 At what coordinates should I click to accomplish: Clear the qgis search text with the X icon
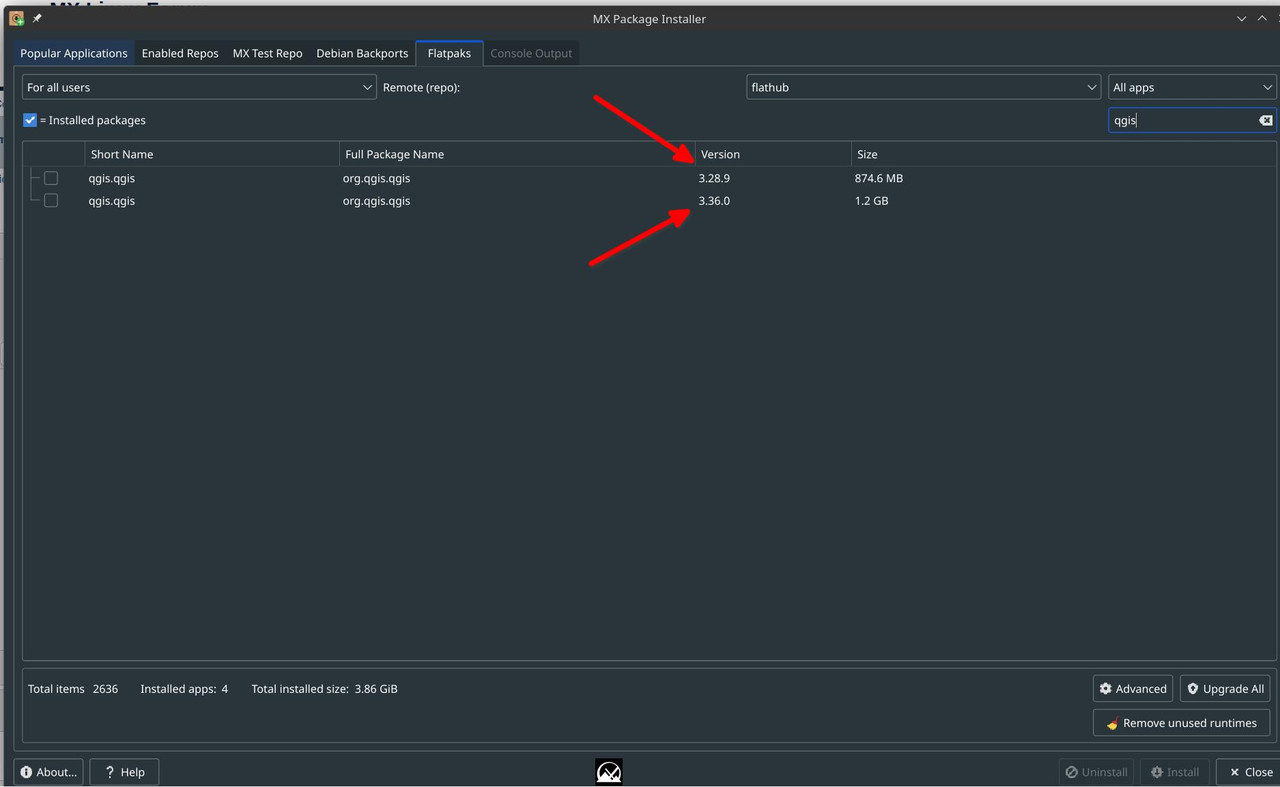click(x=1265, y=120)
